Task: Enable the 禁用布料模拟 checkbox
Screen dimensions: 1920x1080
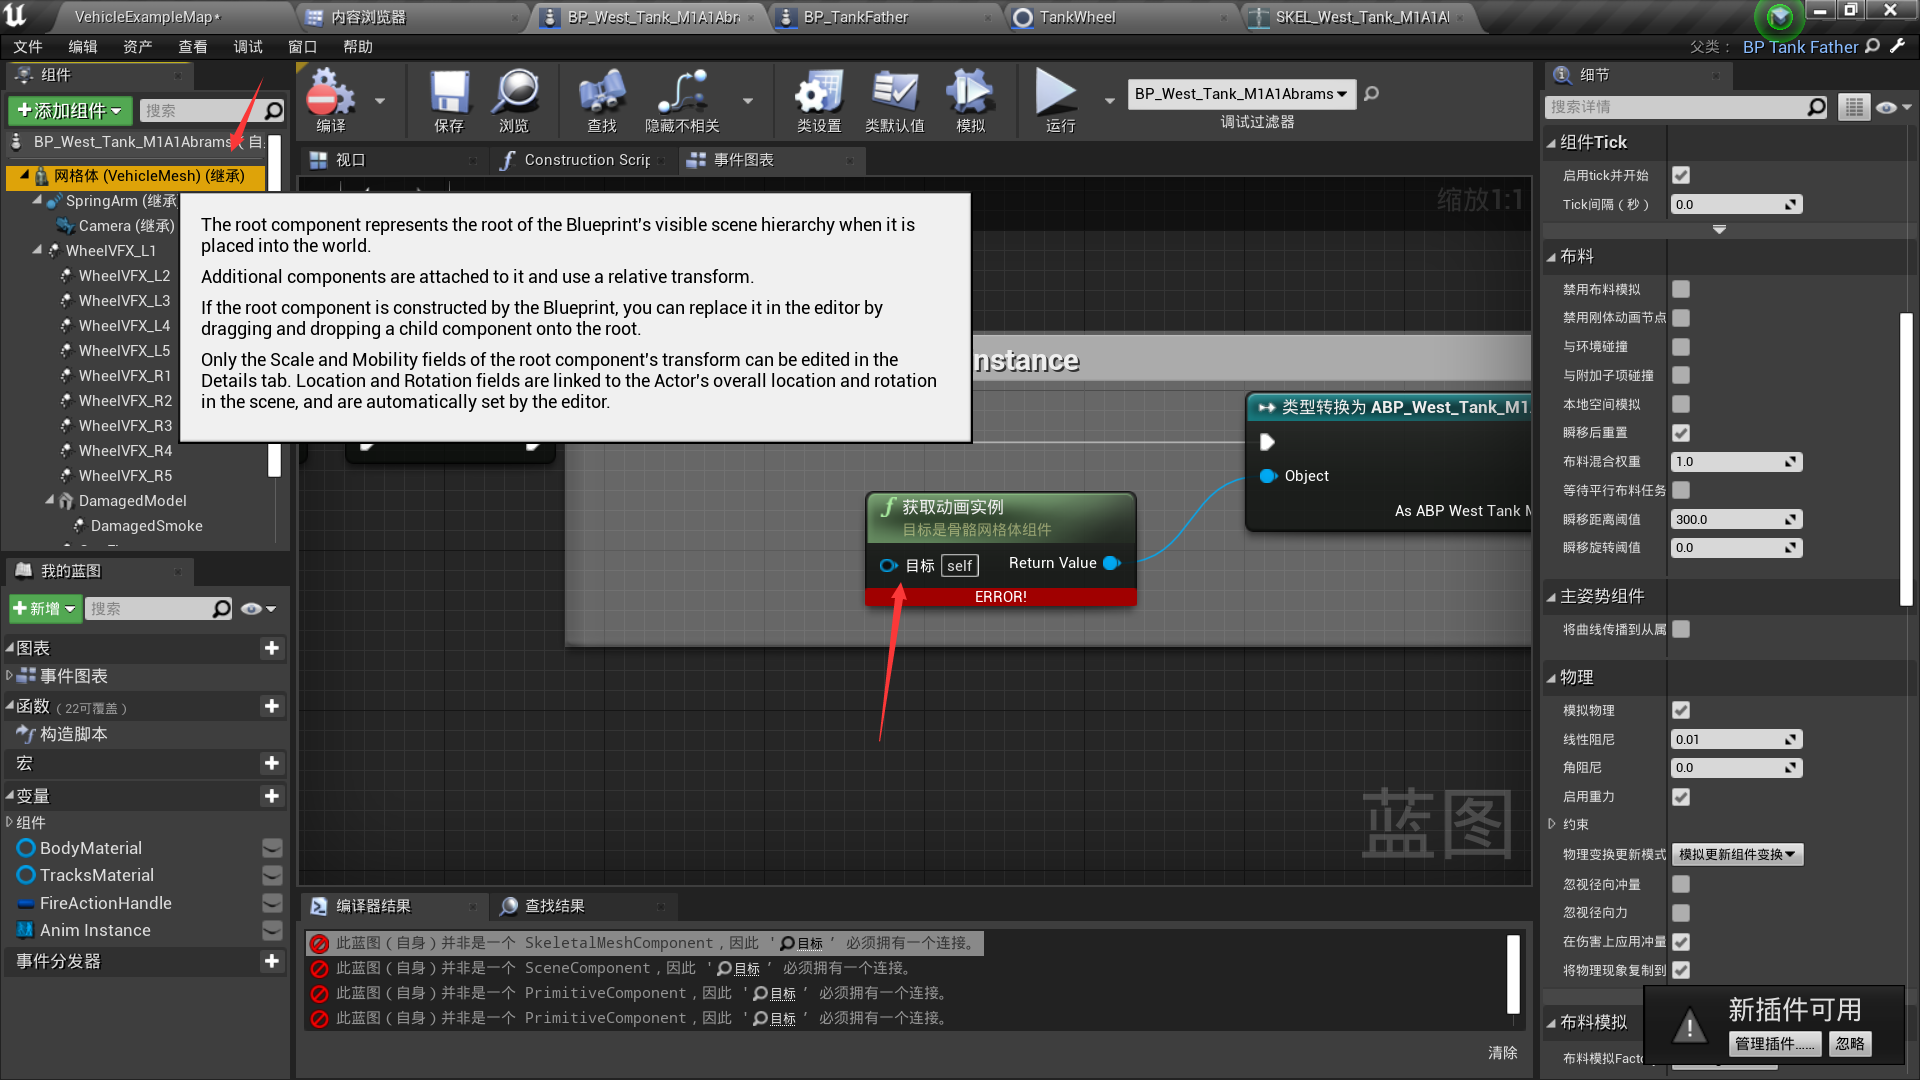Action: [x=1681, y=289]
